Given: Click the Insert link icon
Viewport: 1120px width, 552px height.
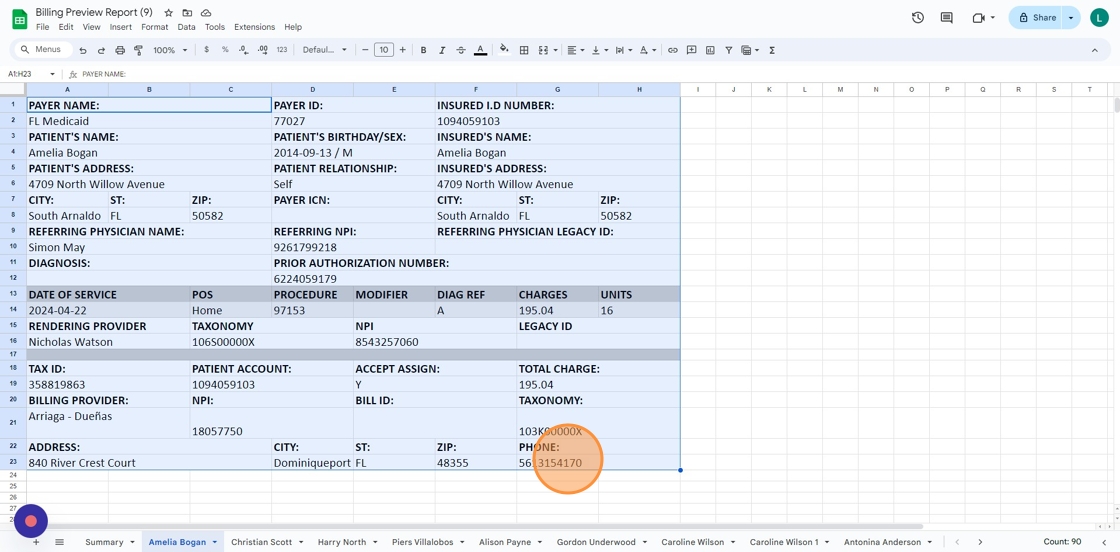Looking at the screenshot, I should 672,50.
